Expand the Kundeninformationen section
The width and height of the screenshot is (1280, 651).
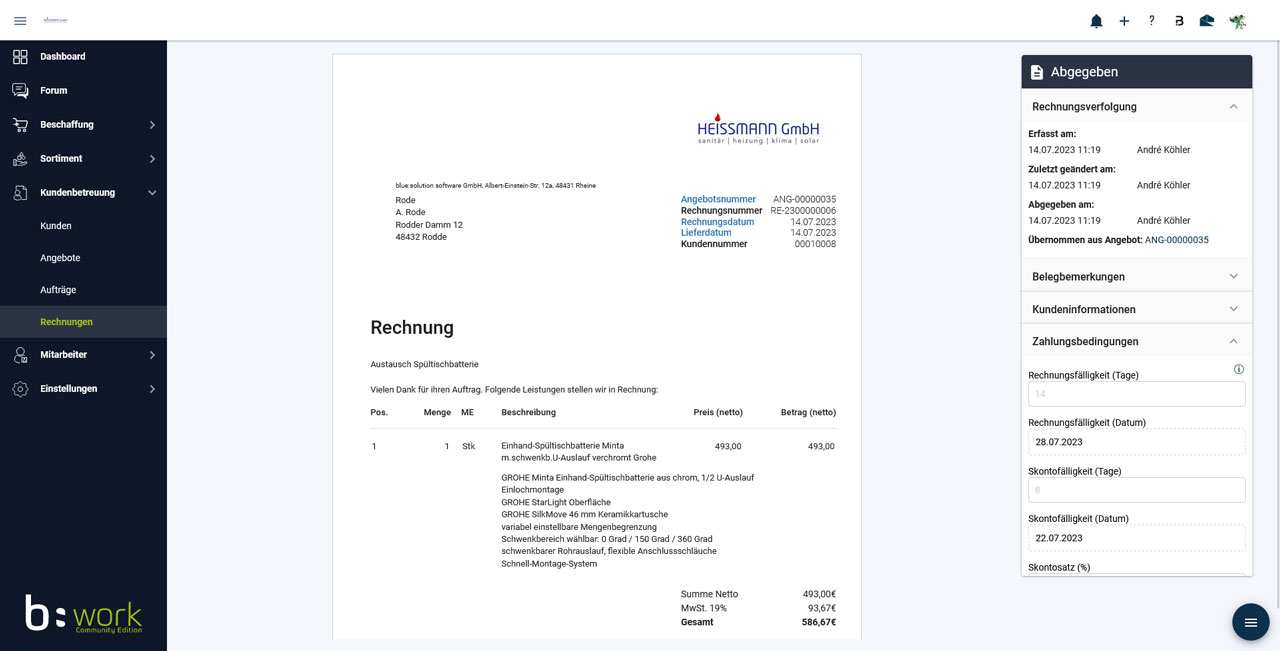[1233, 309]
